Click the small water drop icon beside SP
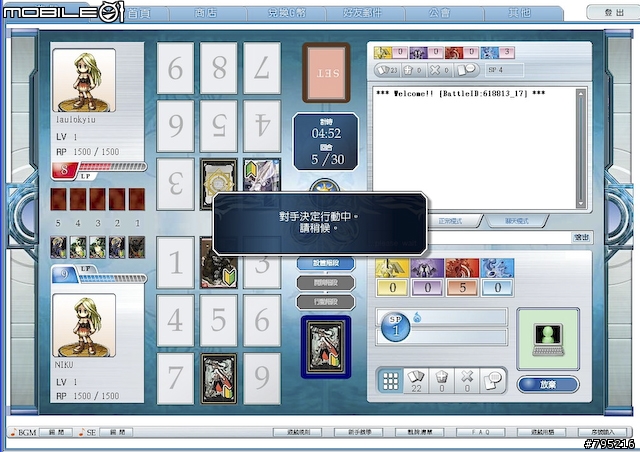The height and width of the screenshot is (452, 640). [x=417, y=317]
